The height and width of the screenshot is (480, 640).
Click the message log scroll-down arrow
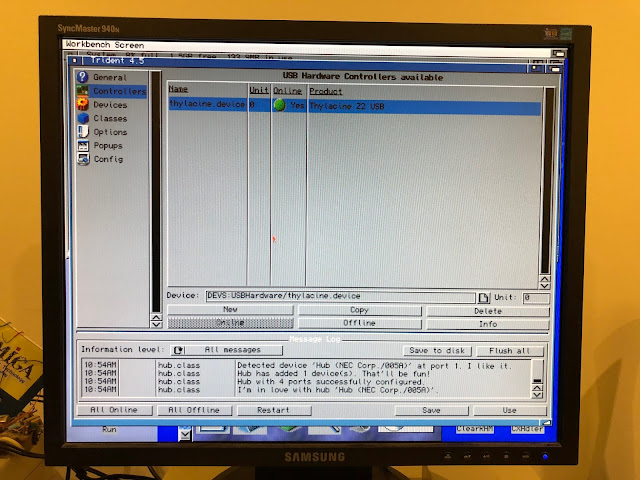coord(538,395)
